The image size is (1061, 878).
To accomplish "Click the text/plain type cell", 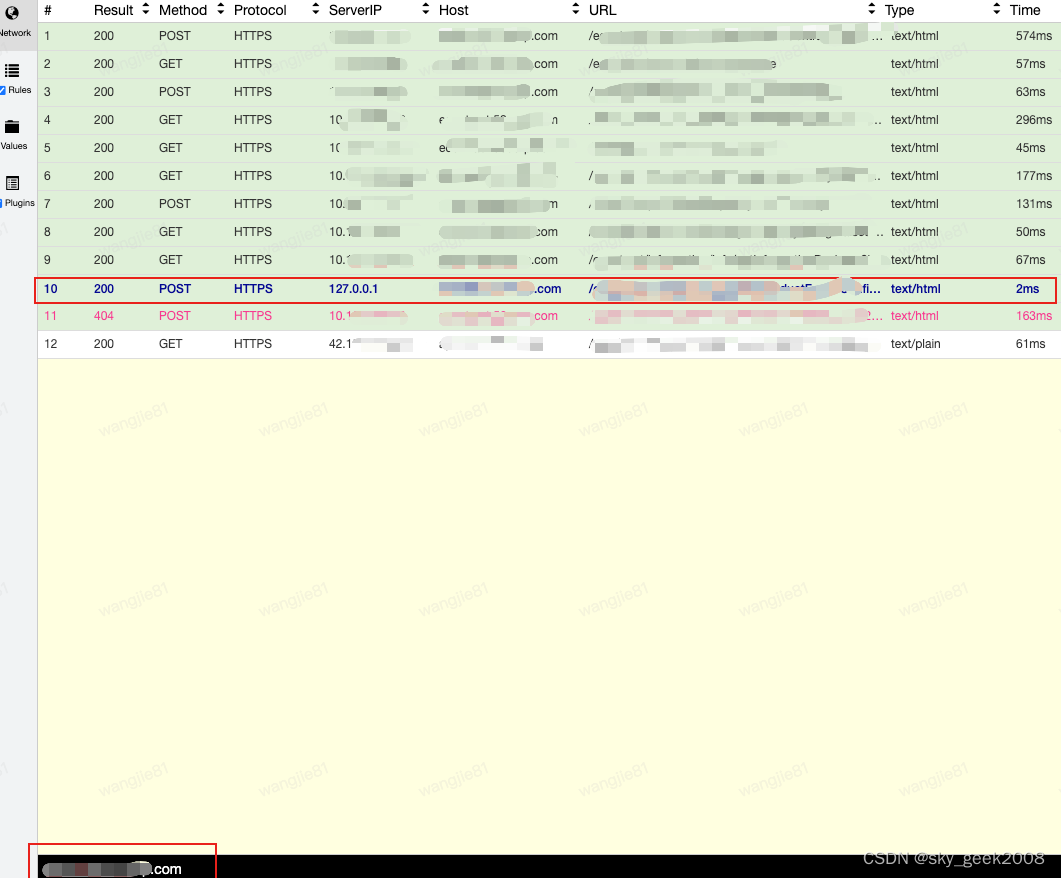I will pyautogui.click(x=916, y=344).
